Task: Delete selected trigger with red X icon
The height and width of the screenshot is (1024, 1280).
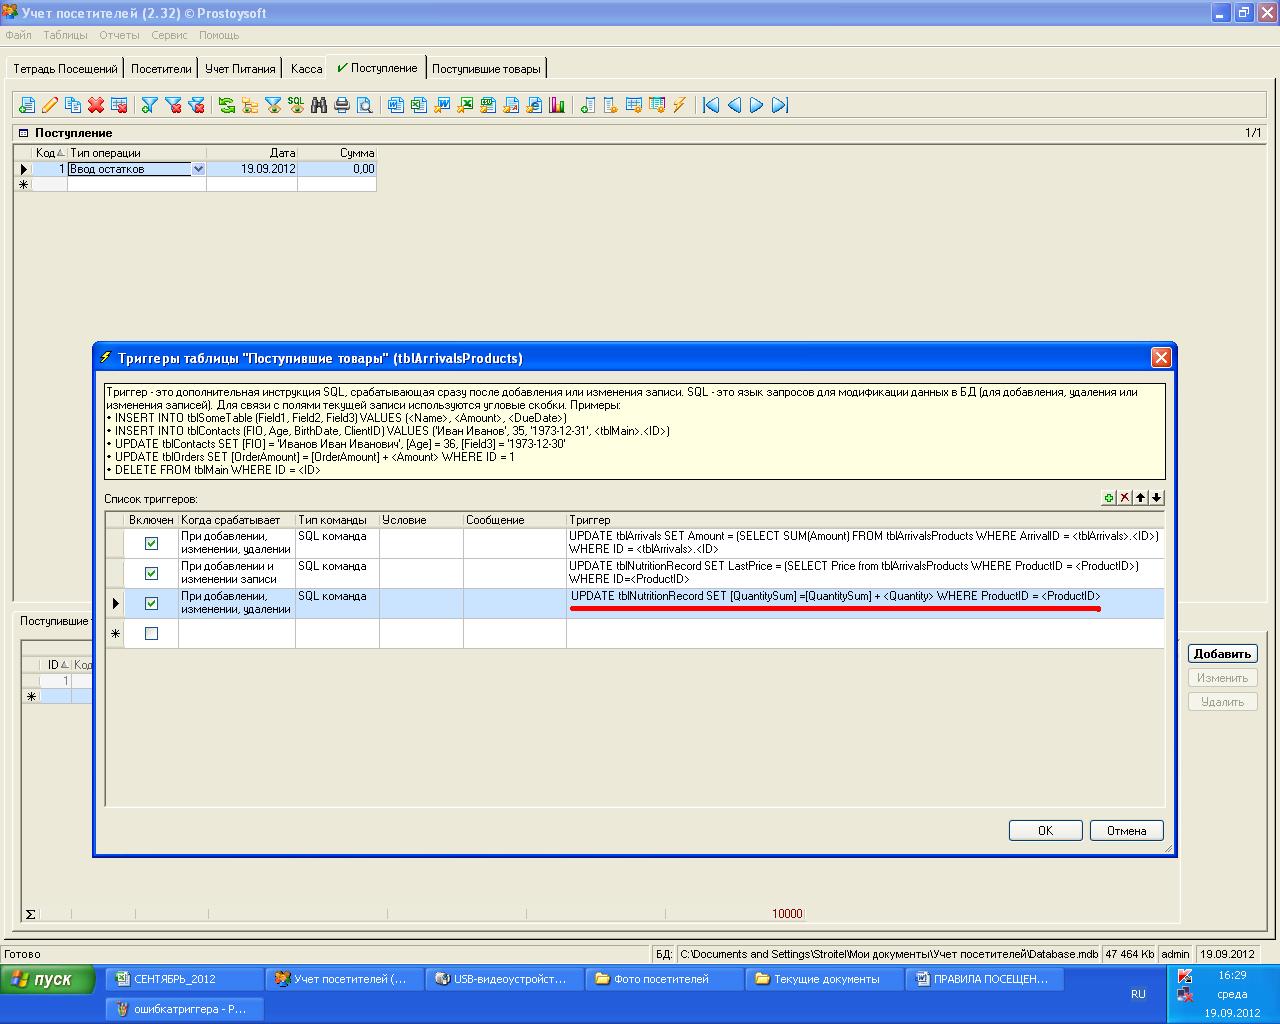Action: coord(1125,498)
